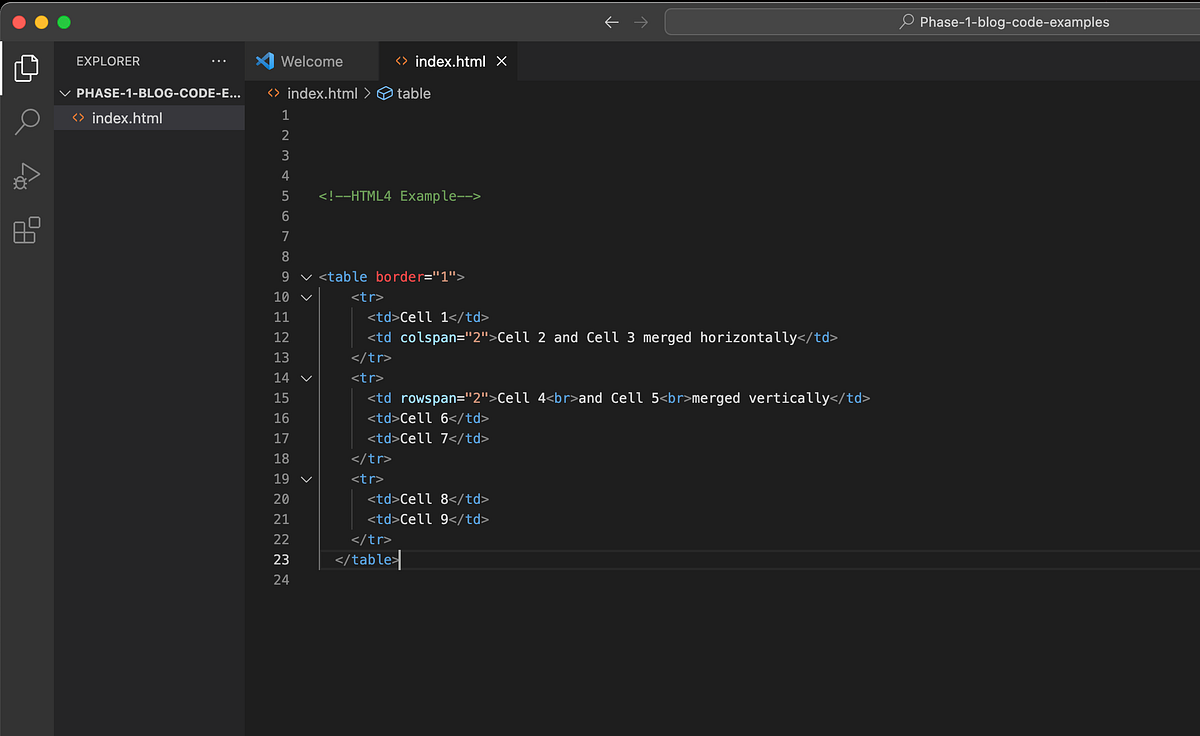The width and height of the screenshot is (1200, 736).
Task: Select the Search icon in activity bar
Action: (26, 121)
